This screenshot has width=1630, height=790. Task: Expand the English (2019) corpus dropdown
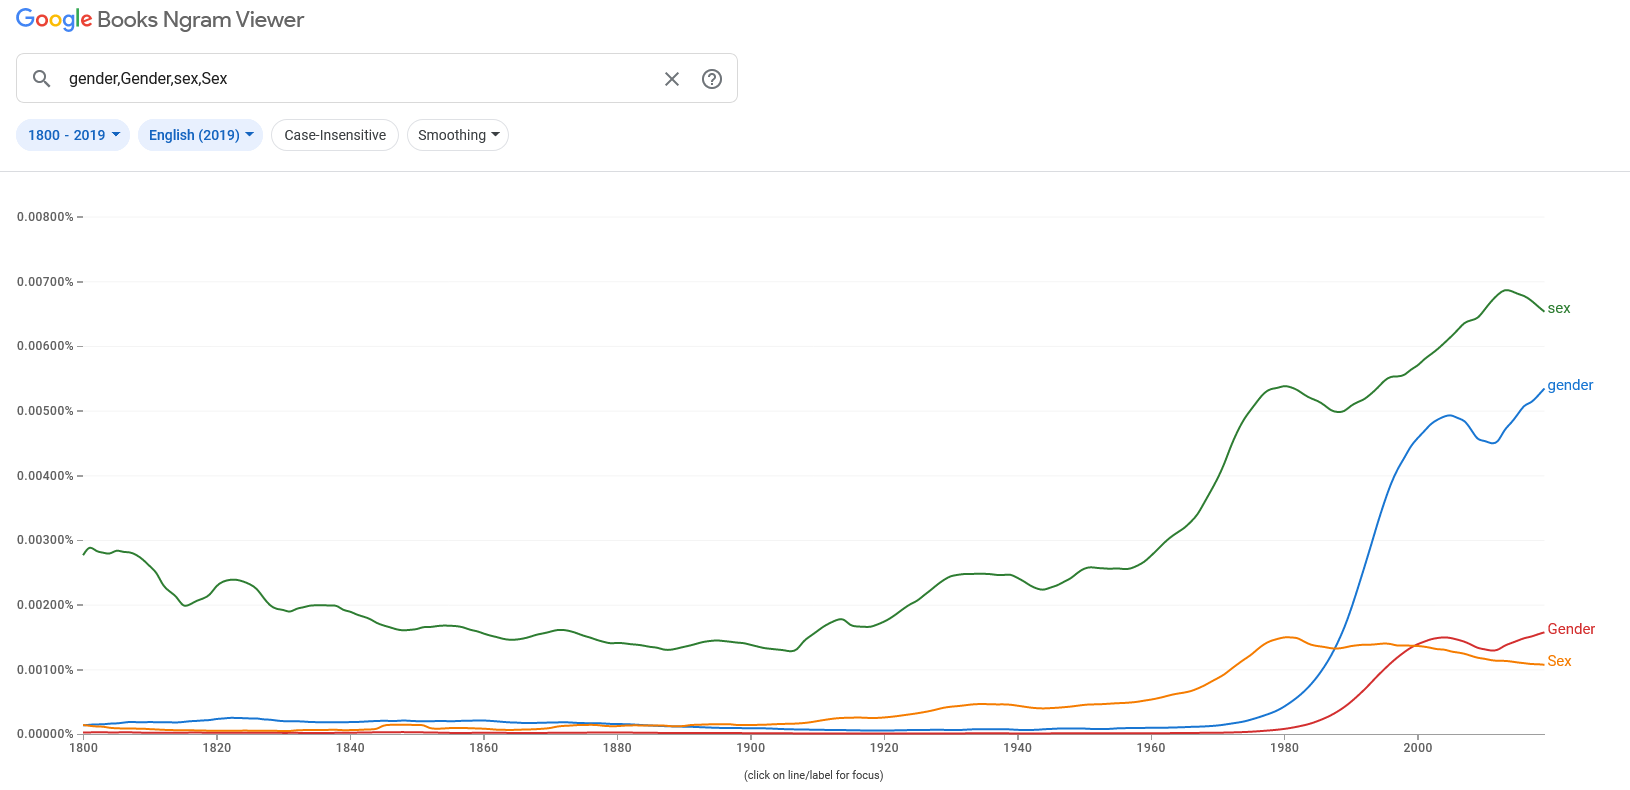coord(200,135)
